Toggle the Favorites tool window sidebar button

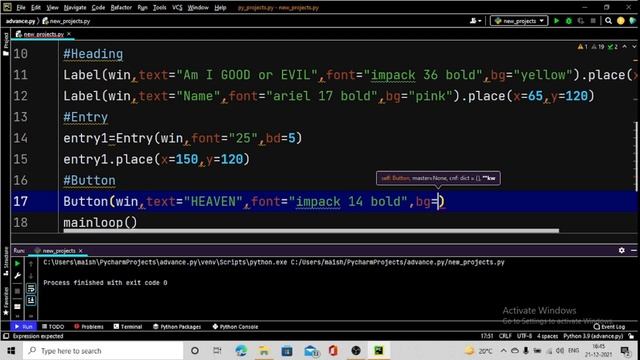[x=6, y=300]
